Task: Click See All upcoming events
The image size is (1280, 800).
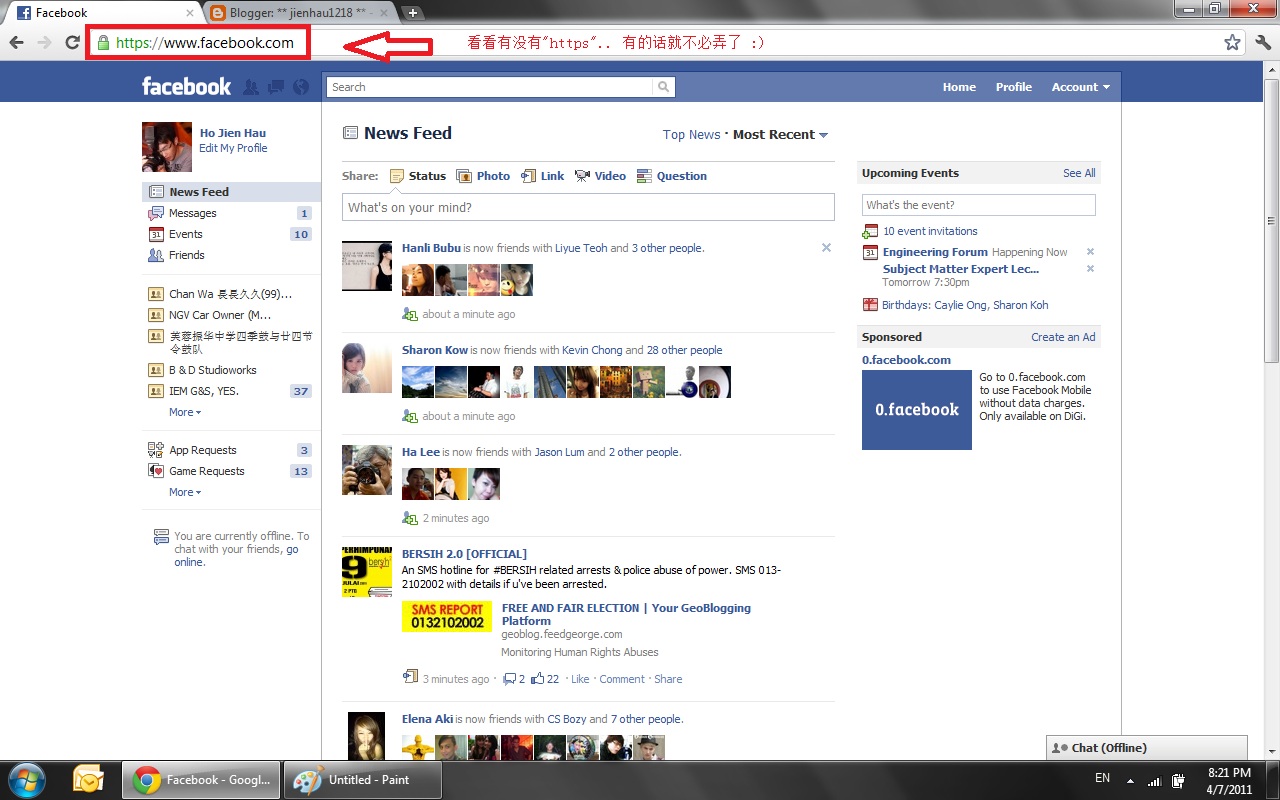Action: [x=1079, y=173]
